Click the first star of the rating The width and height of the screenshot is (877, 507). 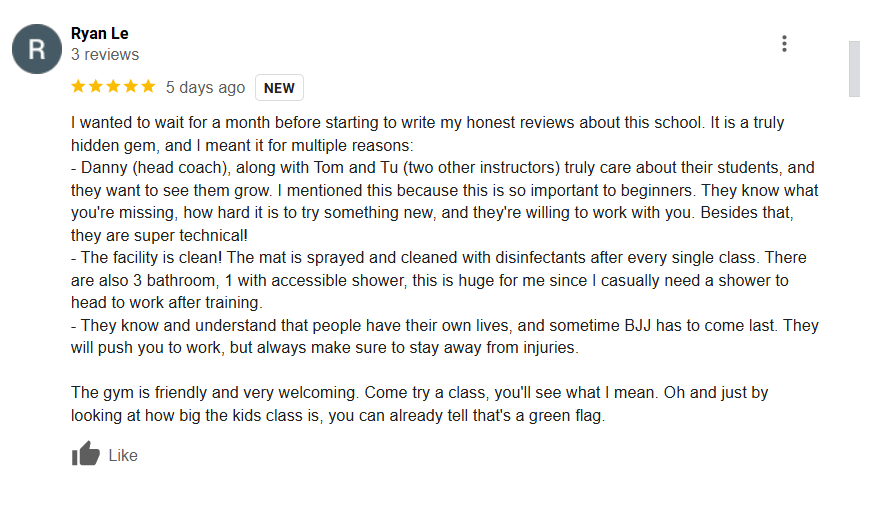point(79,87)
